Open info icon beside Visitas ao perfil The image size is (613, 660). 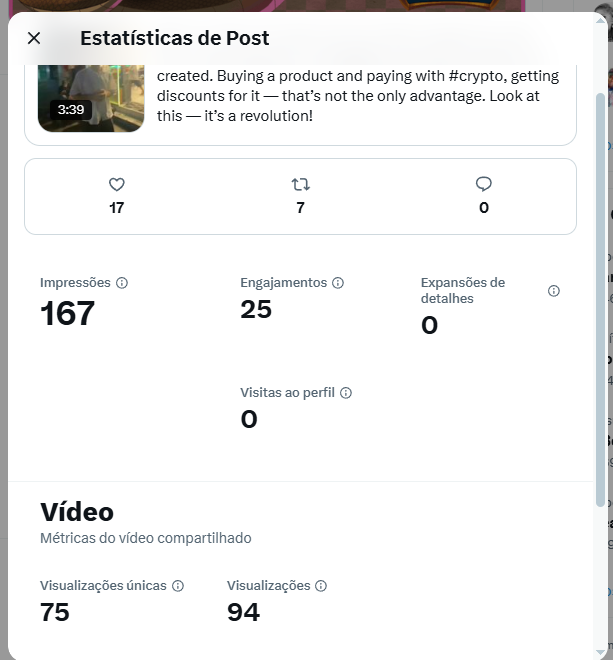(346, 393)
